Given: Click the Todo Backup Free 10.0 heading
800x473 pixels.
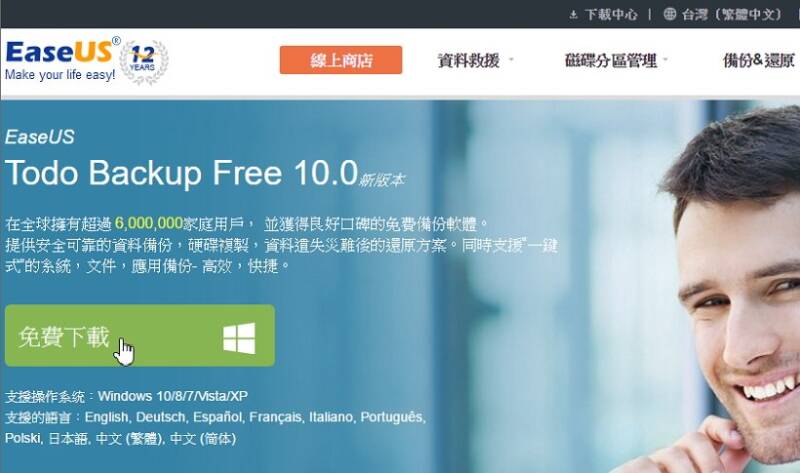Looking at the screenshot, I should pyautogui.click(x=181, y=173).
